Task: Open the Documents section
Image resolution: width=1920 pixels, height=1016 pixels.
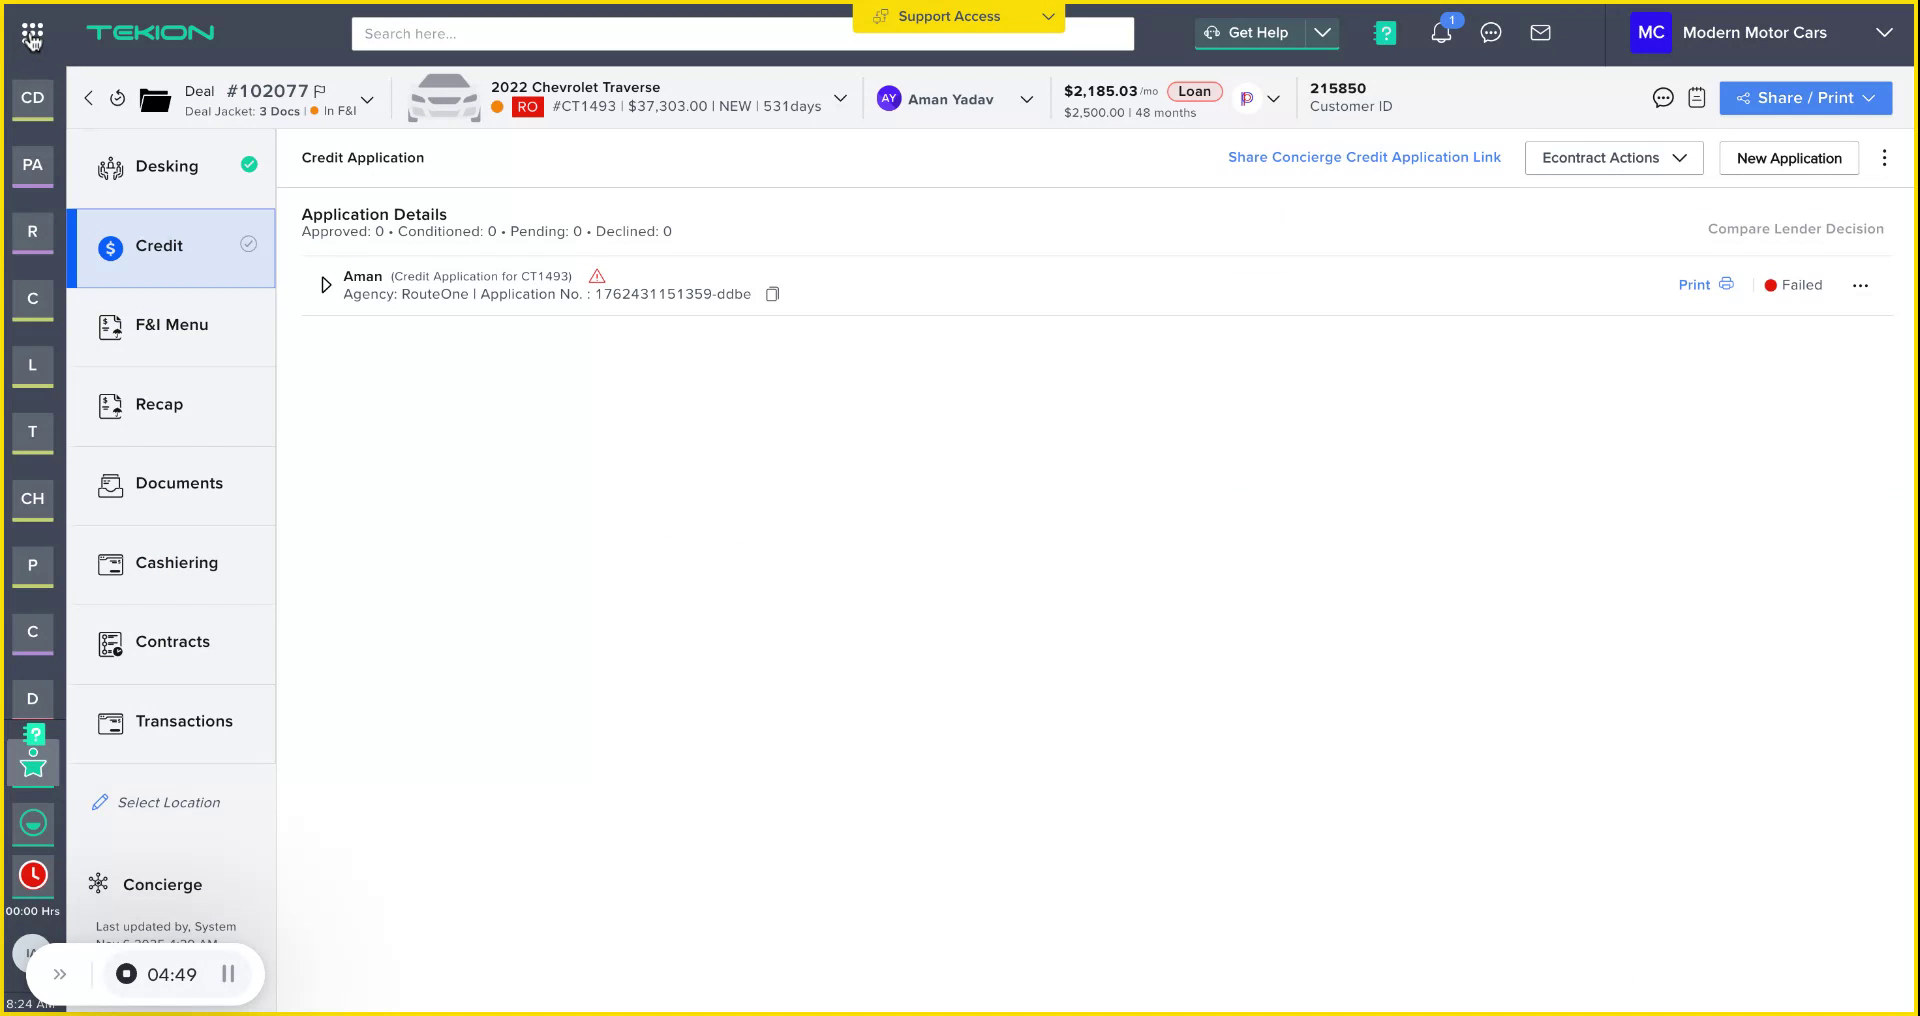Action: pyautogui.click(x=179, y=483)
